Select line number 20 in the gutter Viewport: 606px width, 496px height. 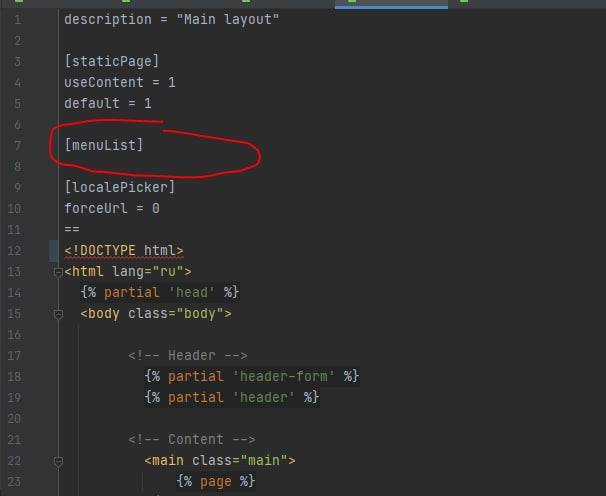14,419
